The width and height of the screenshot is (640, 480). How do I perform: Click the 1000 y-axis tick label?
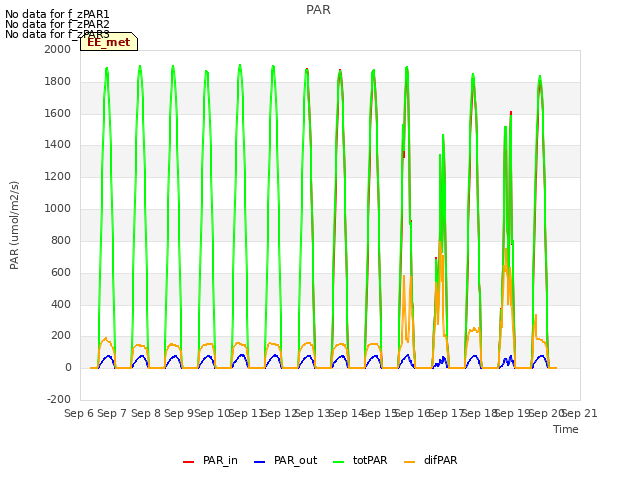point(58,209)
